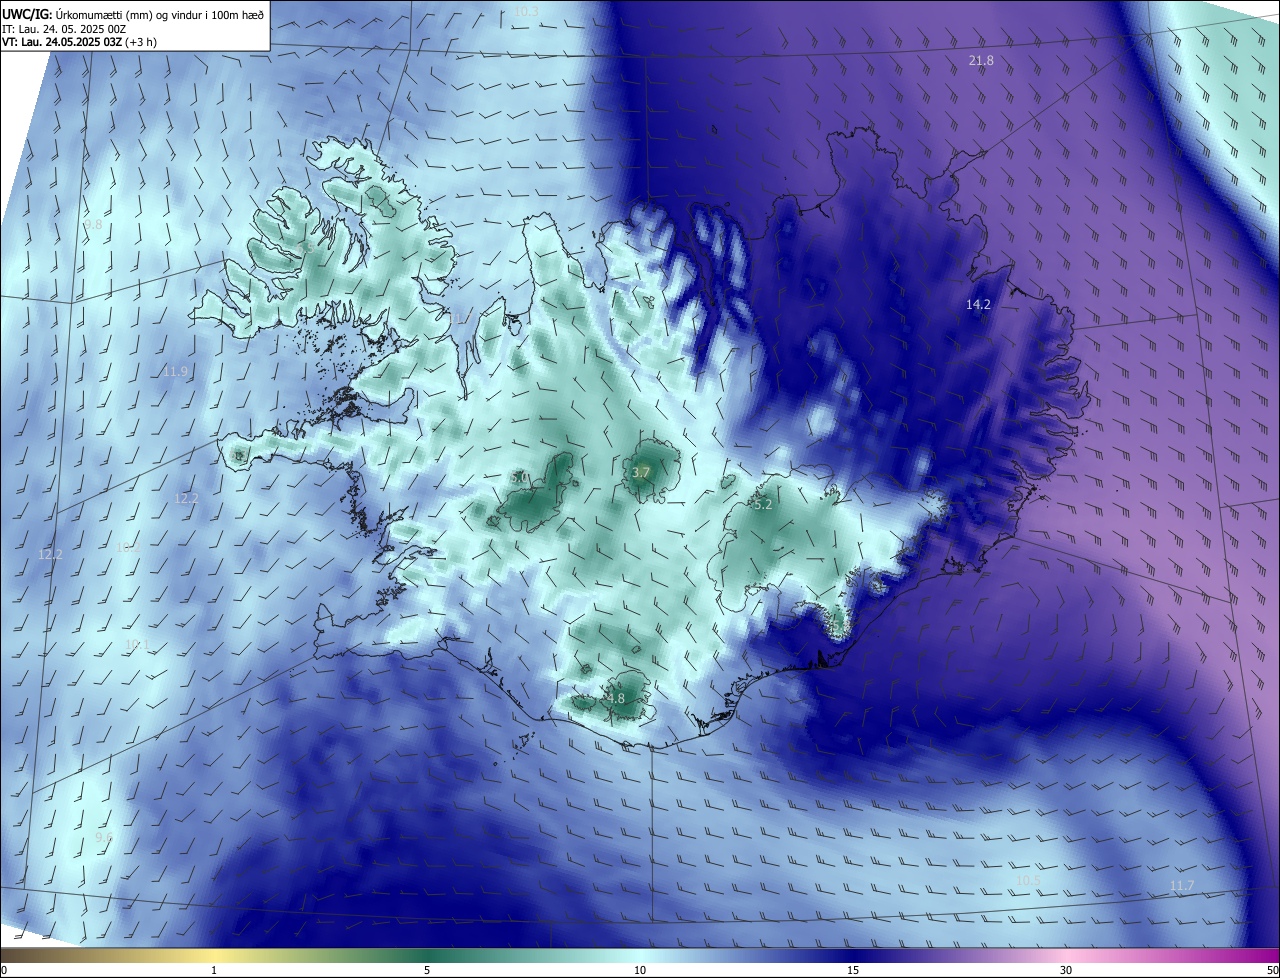Screen dimensions: 1280x978
Task: Click the 11.9 value on the map
Action: coord(175,372)
